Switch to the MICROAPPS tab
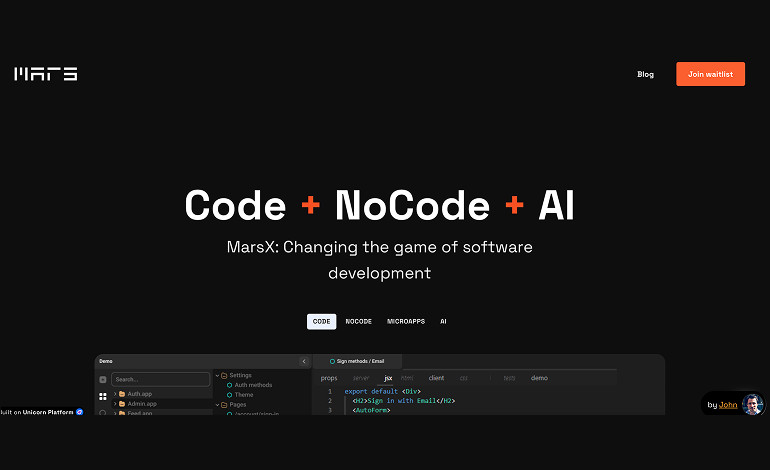This screenshot has width=770, height=470. pyautogui.click(x=406, y=322)
